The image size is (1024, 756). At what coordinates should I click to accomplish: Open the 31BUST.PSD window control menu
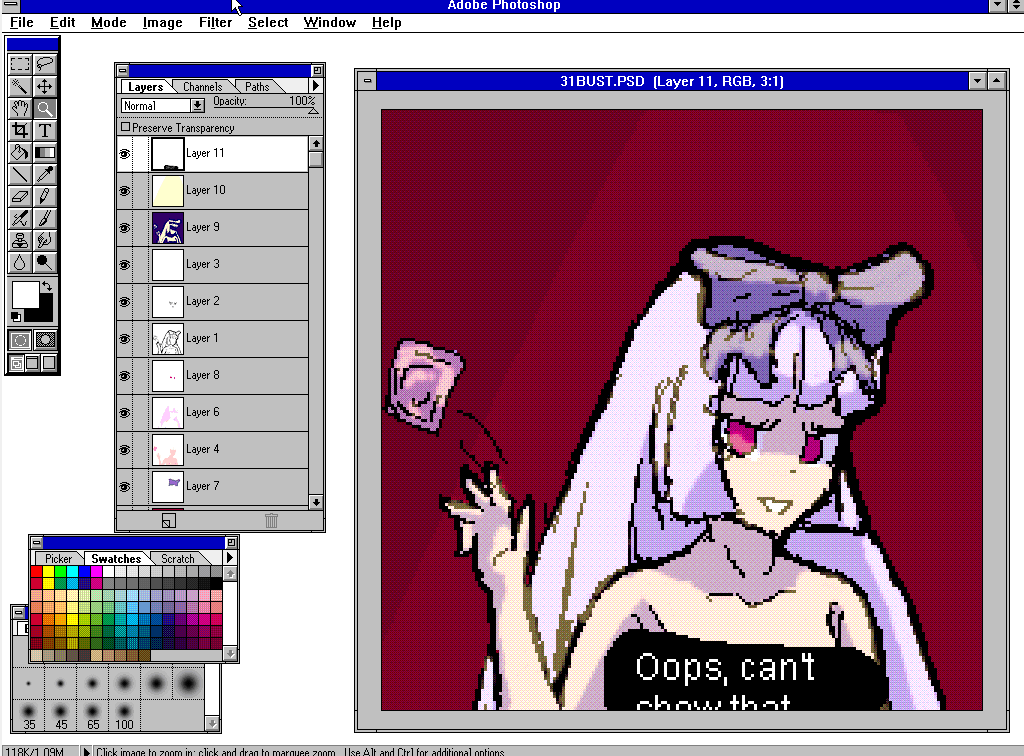click(x=368, y=81)
